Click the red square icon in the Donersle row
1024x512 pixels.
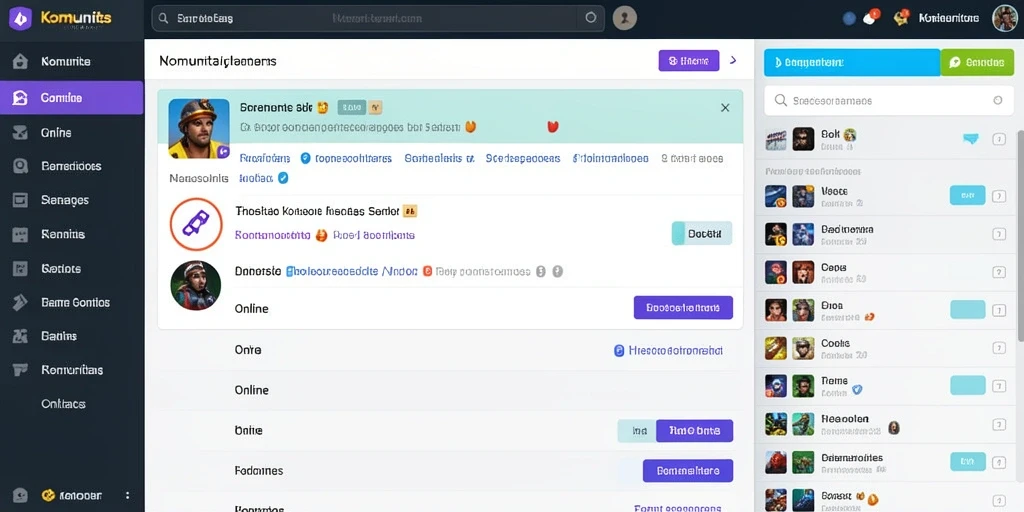[427, 271]
